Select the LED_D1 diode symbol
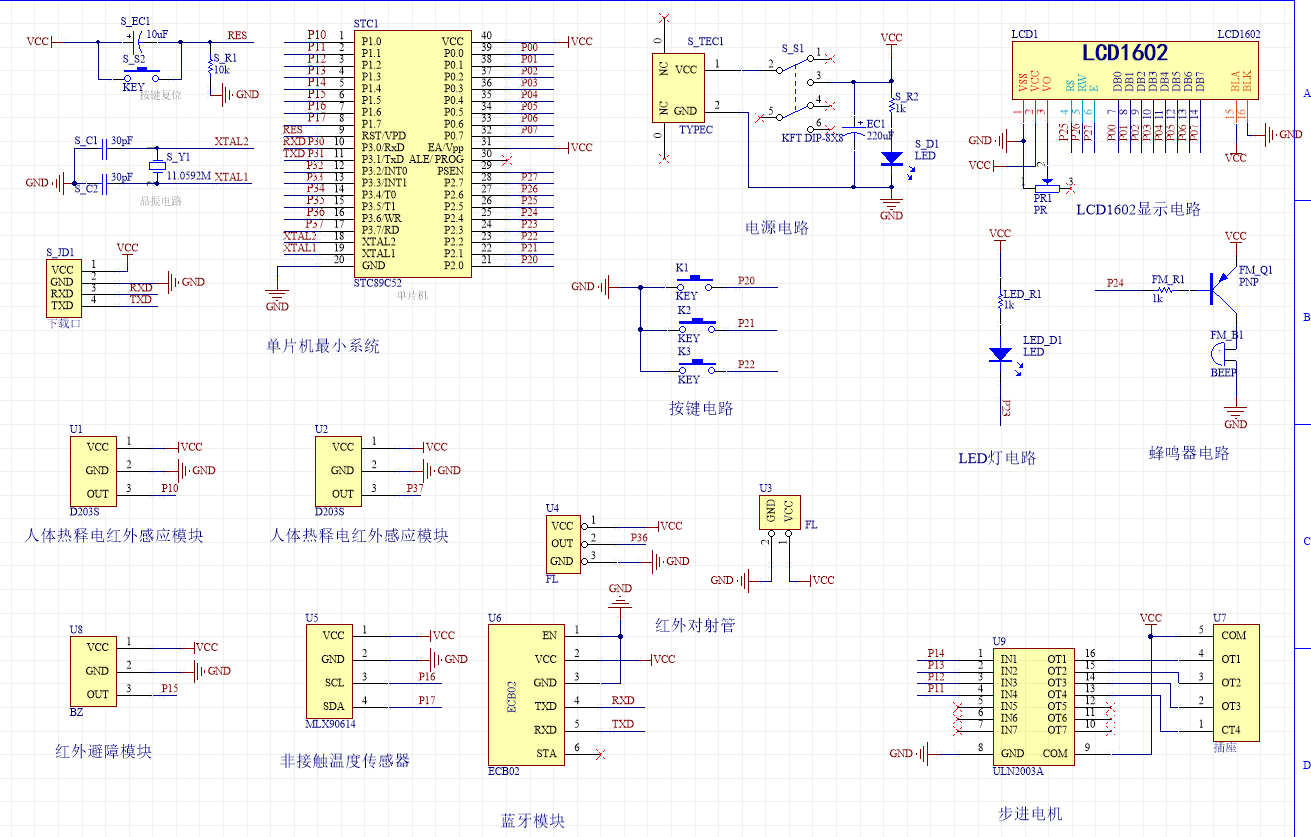Image resolution: width=1311 pixels, height=837 pixels. [1000, 355]
